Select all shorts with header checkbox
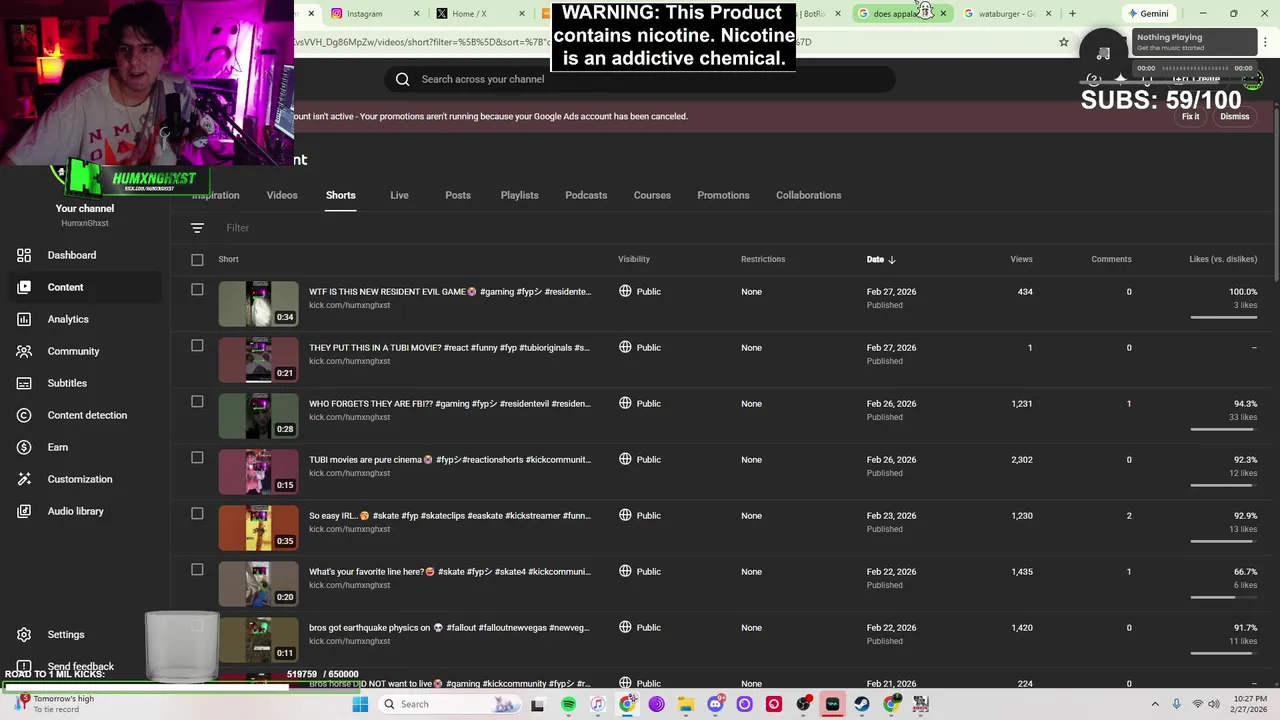This screenshot has height=720, width=1280. pyautogui.click(x=197, y=260)
